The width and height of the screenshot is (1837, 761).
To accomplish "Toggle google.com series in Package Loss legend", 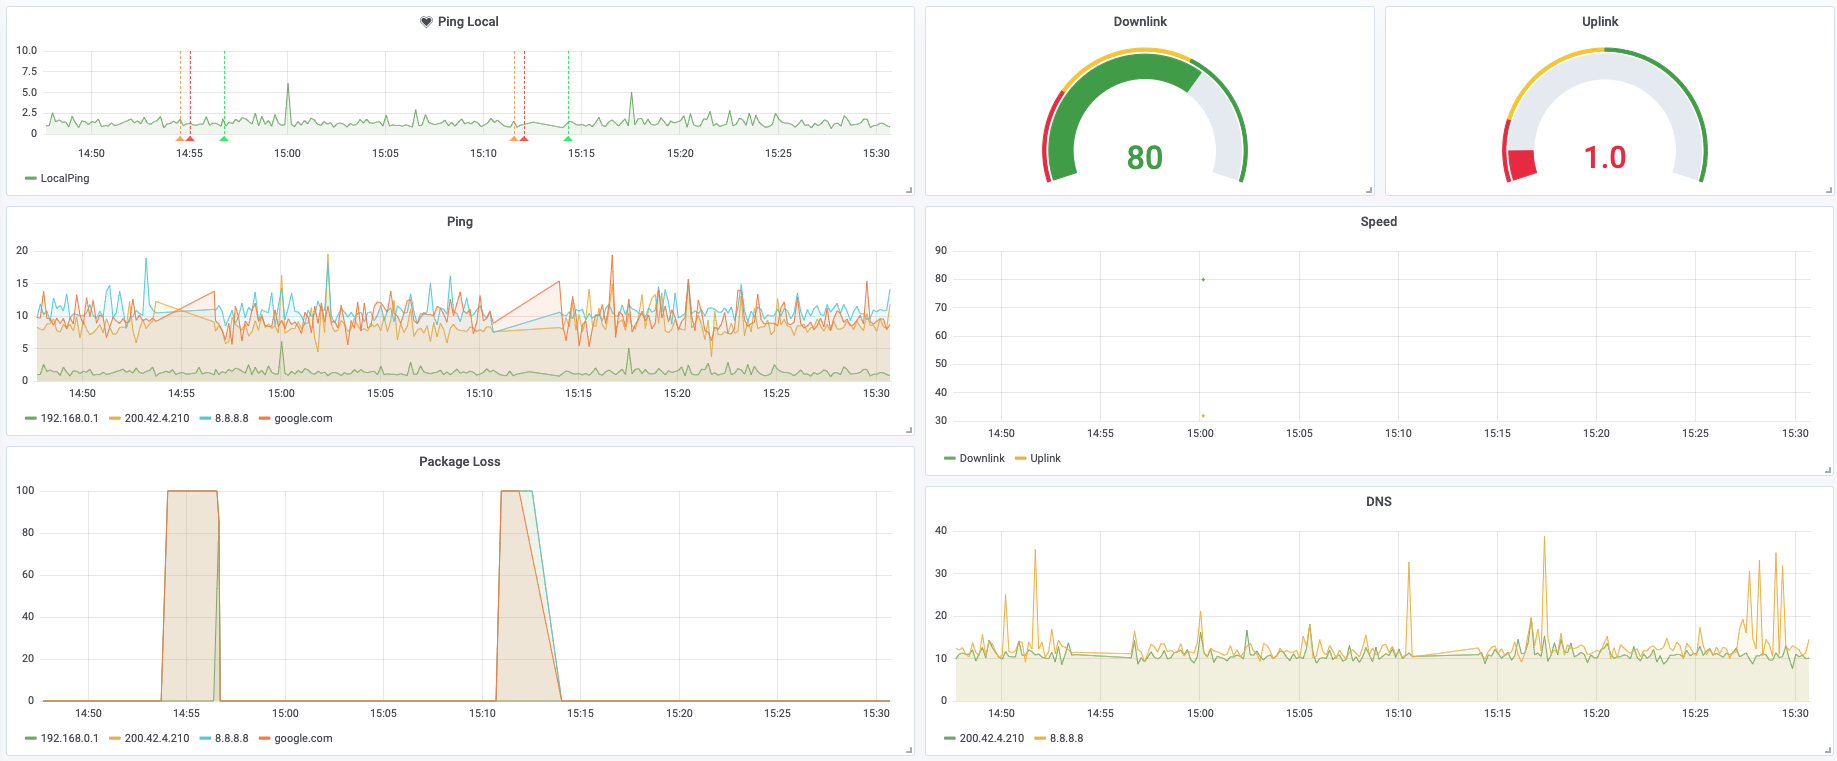I will (303, 738).
